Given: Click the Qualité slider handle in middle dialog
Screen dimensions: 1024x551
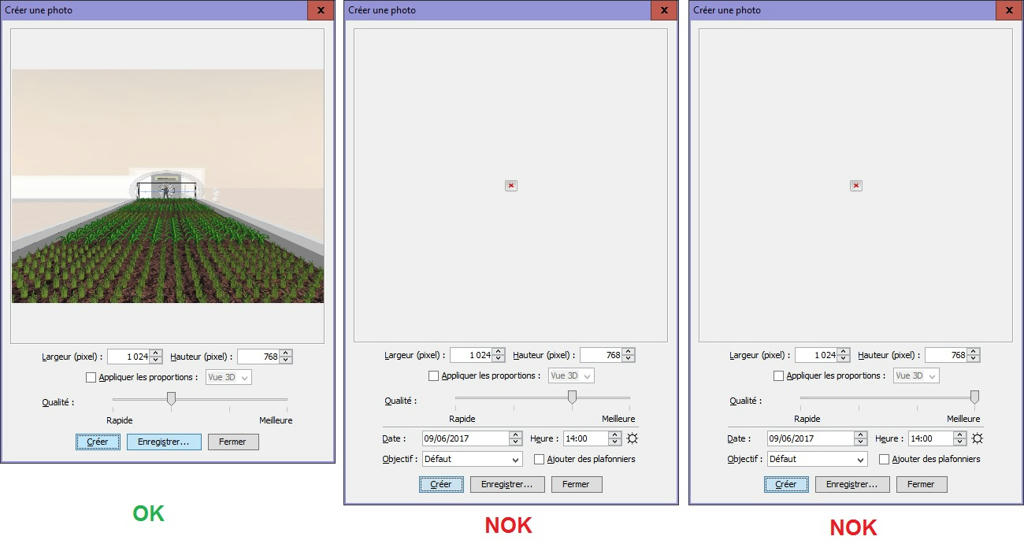Looking at the screenshot, I should coord(572,397).
